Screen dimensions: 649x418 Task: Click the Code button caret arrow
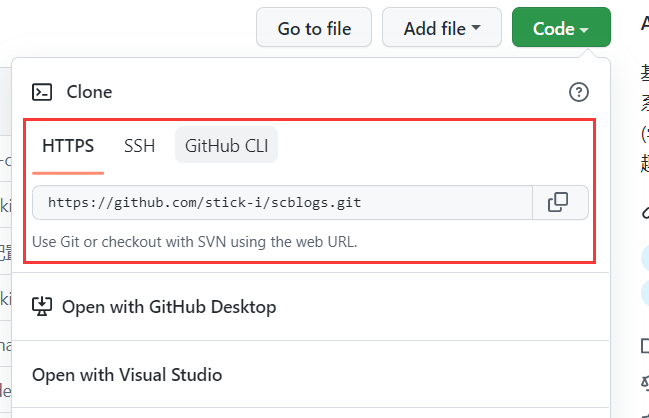[x=584, y=29]
